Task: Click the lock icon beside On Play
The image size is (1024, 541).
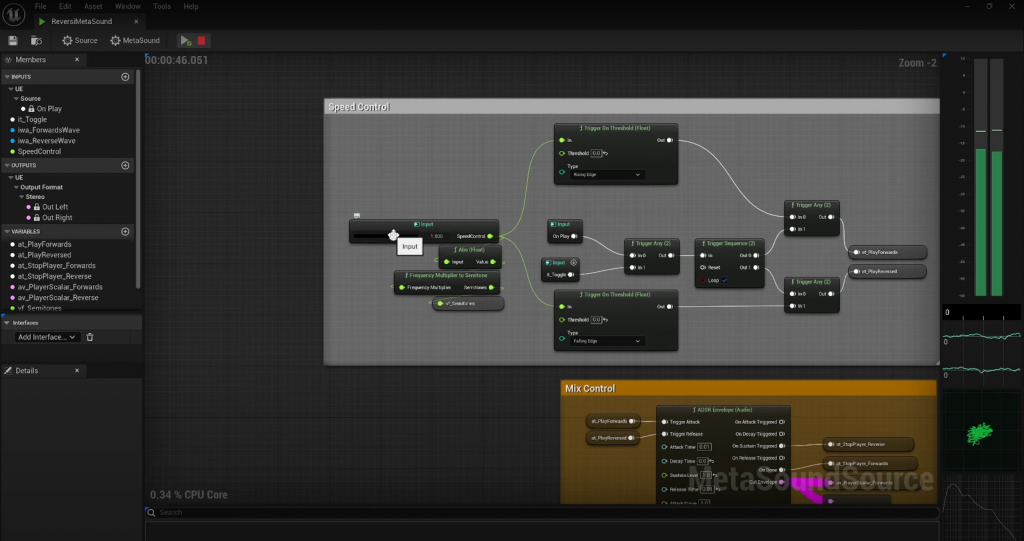Action: [31, 109]
